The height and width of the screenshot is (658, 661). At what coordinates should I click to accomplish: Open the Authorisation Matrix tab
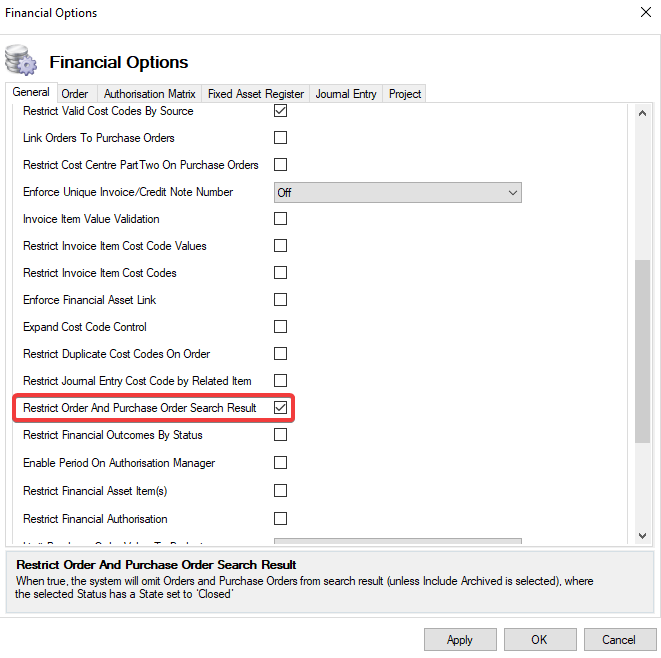click(x=150, y=94)
